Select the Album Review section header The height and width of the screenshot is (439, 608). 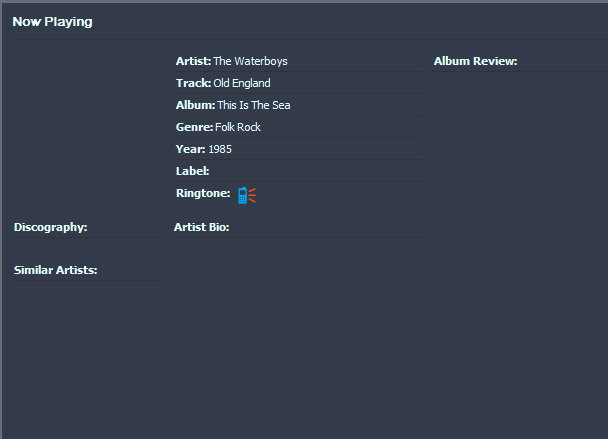(475, 61)
